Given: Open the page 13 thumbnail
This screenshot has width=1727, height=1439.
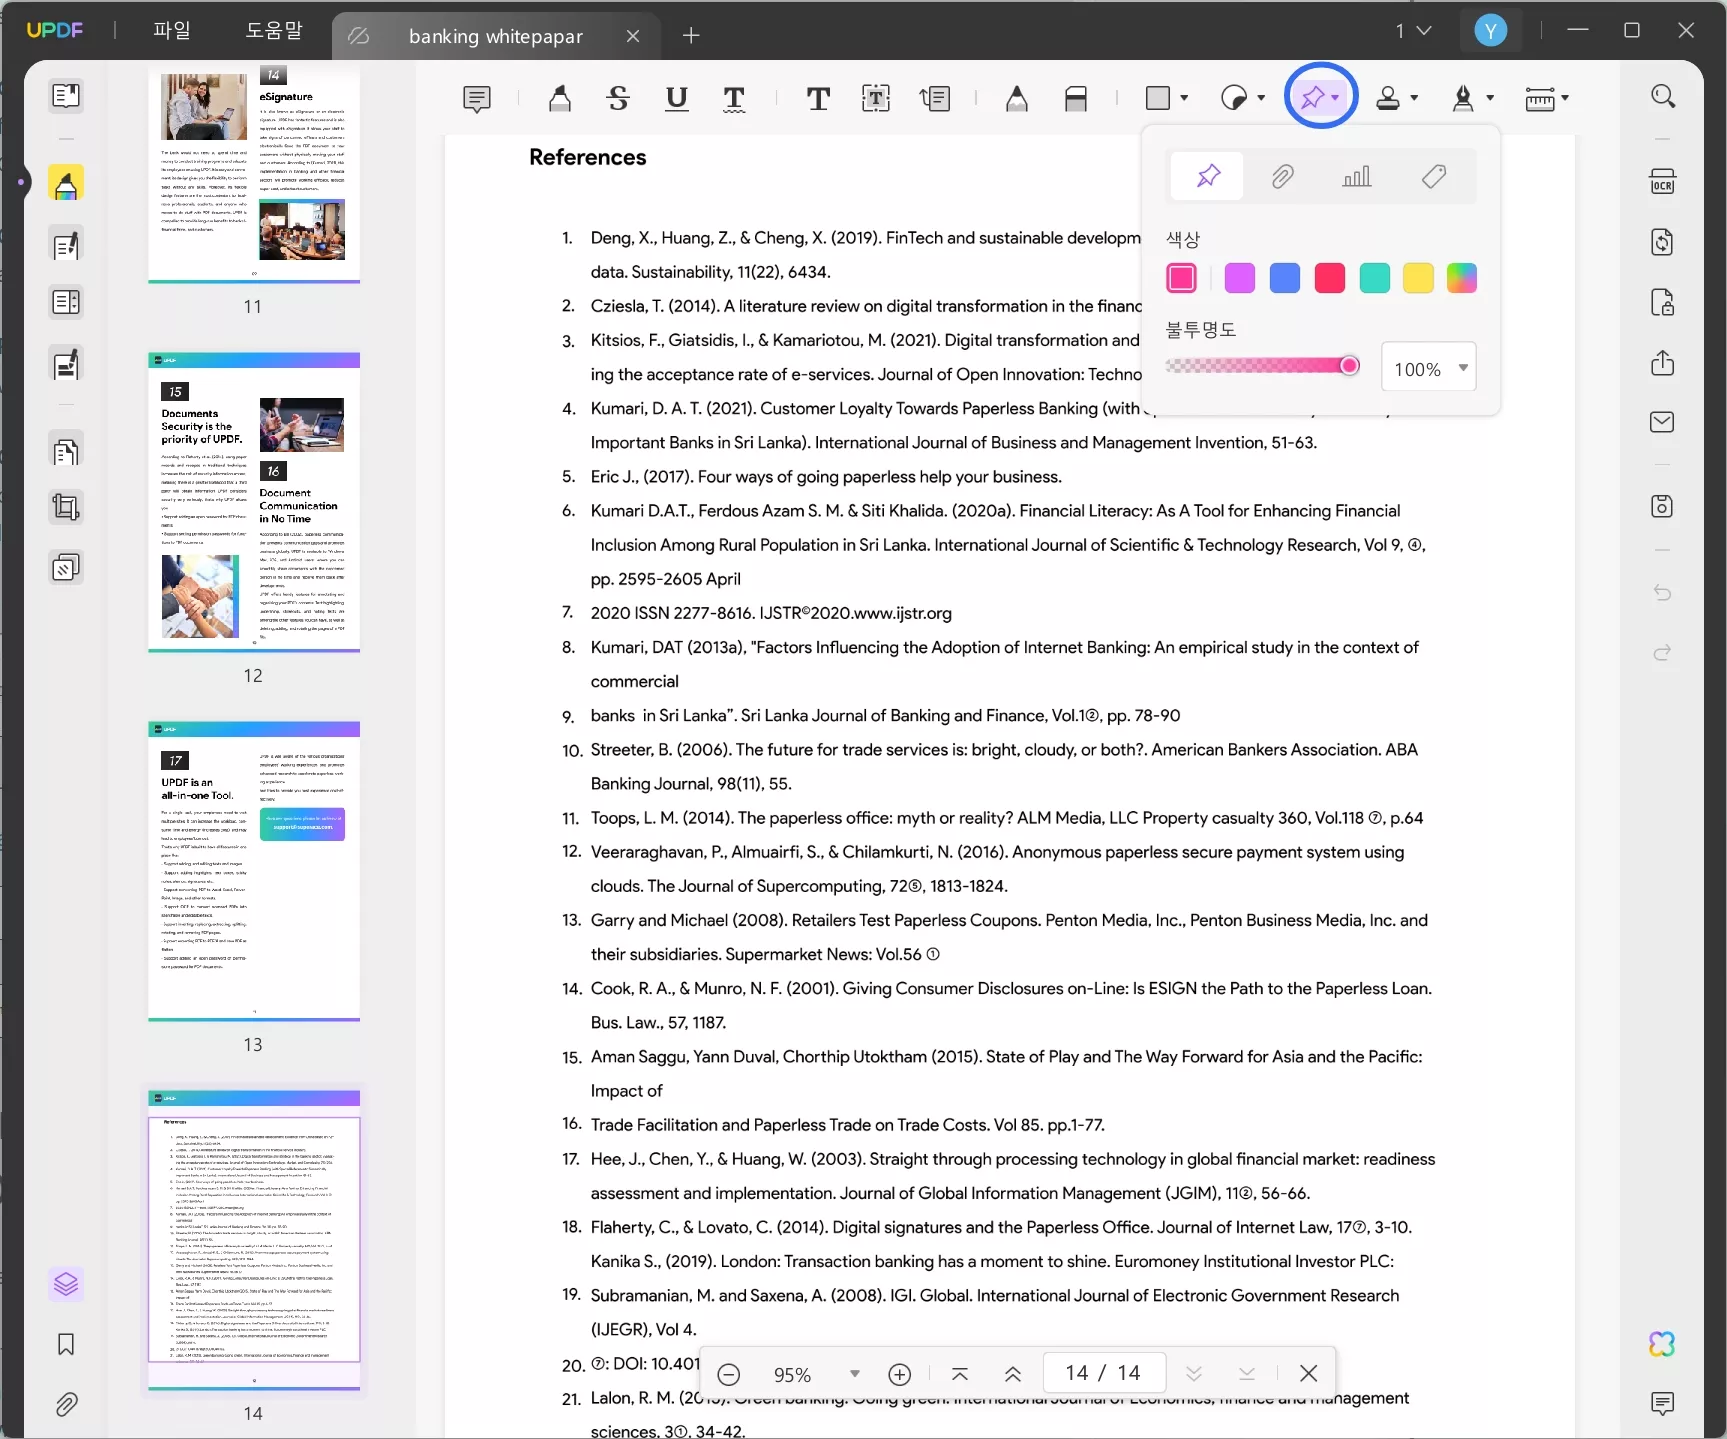Looking at the screenshot, I should click(254, 871).
